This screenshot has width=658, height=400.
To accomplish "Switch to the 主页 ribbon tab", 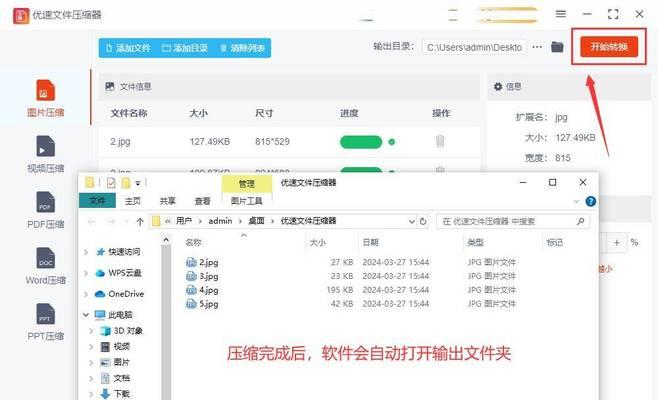I will (x=133, y=201).
